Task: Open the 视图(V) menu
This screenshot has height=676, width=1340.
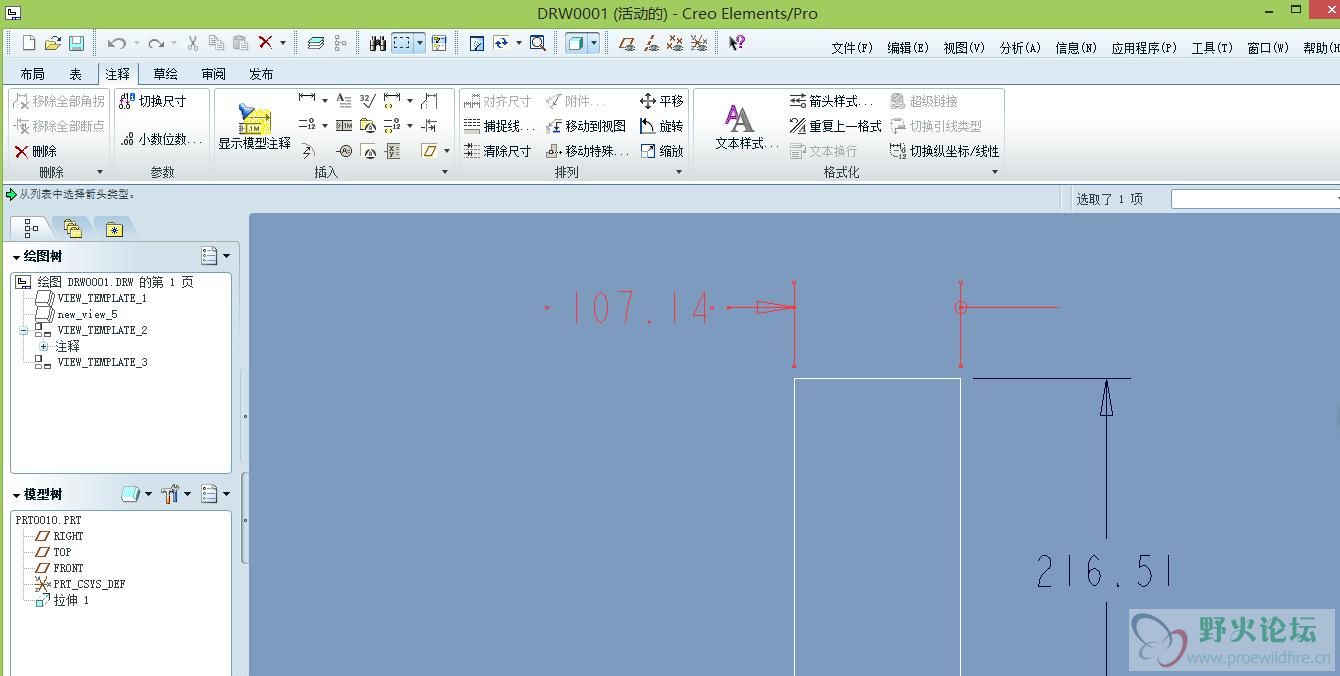Action: [x=964, y=48]
